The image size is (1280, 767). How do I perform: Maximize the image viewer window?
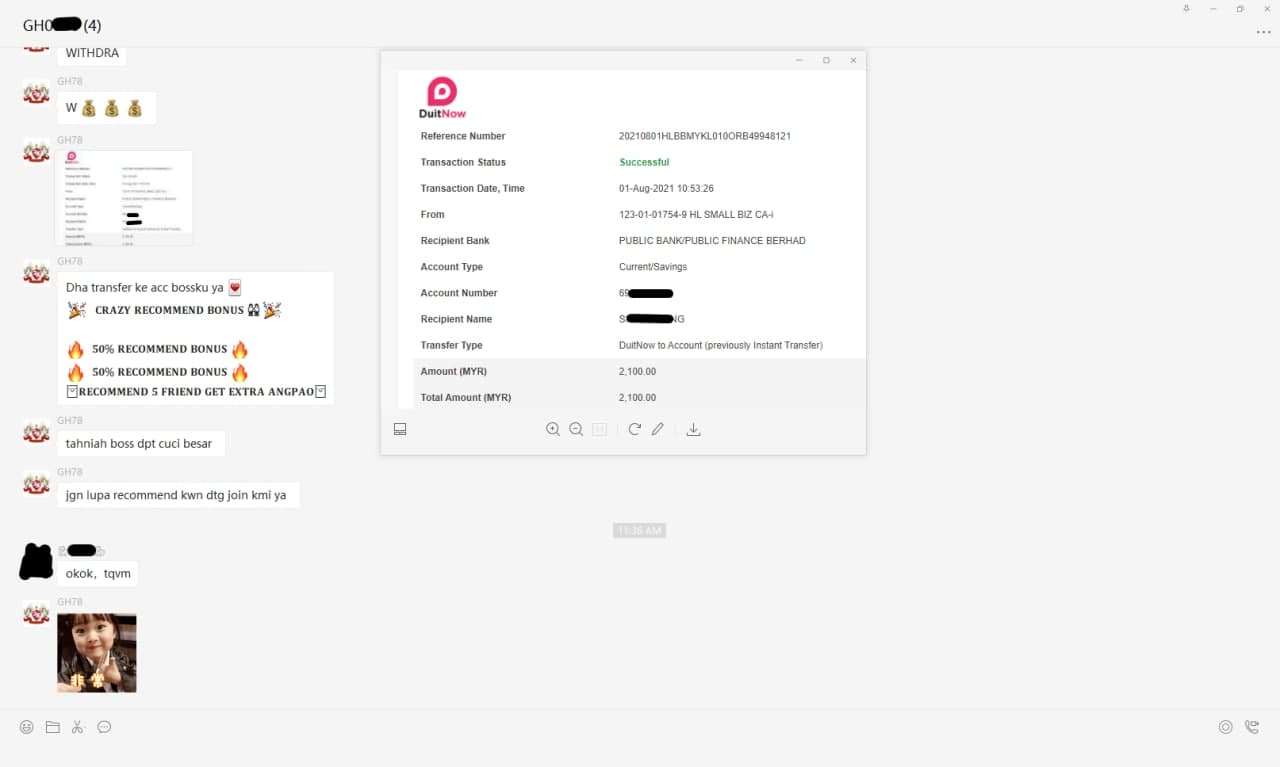(826, 60)
